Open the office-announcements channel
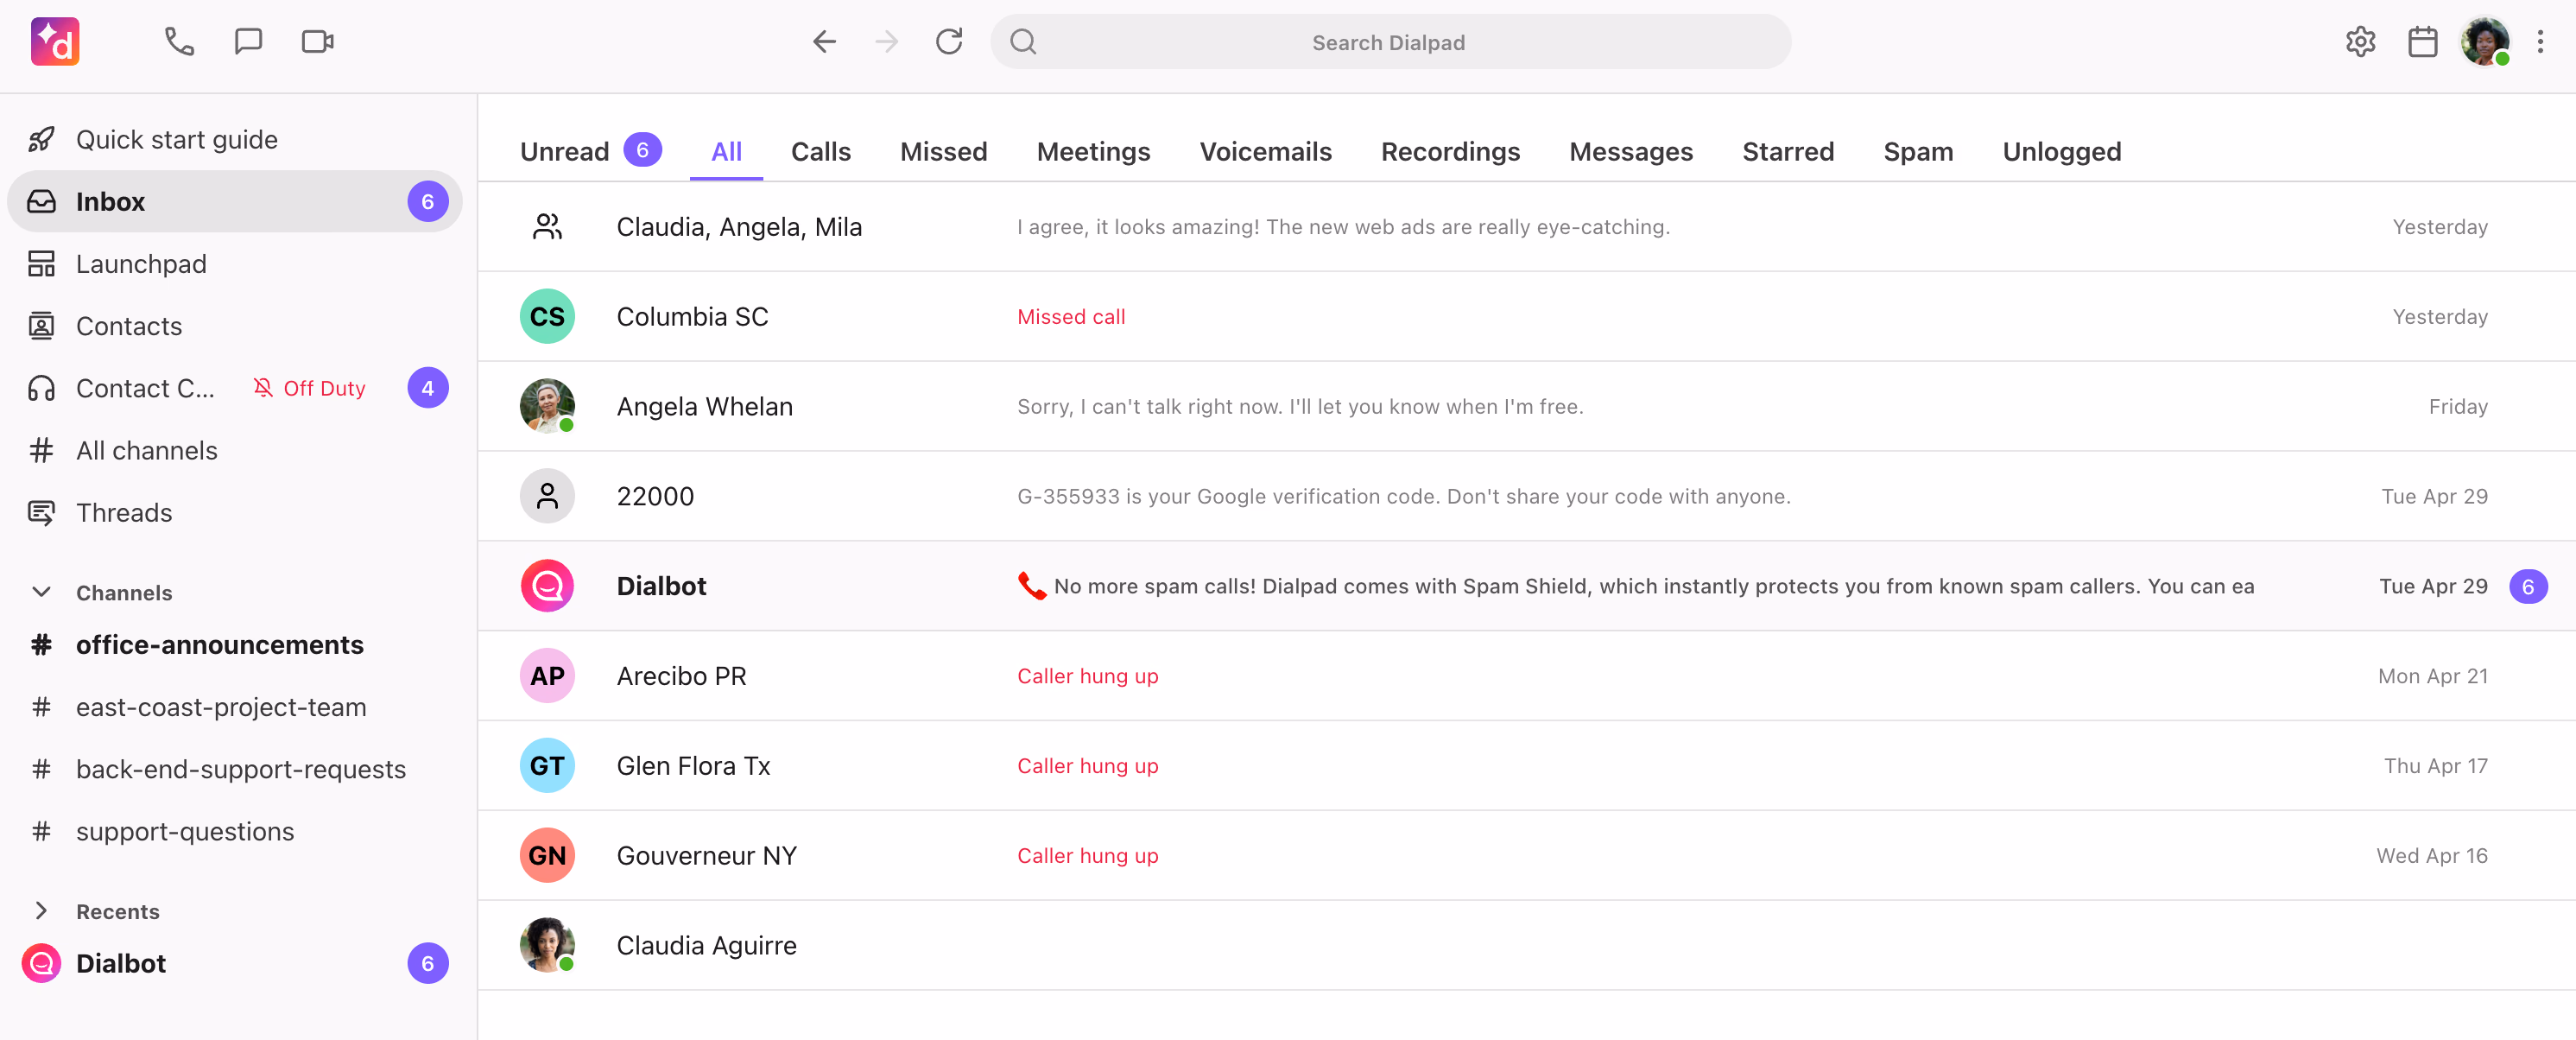The height and width of the screenshot is (1040, 2576). pos(220,644)
